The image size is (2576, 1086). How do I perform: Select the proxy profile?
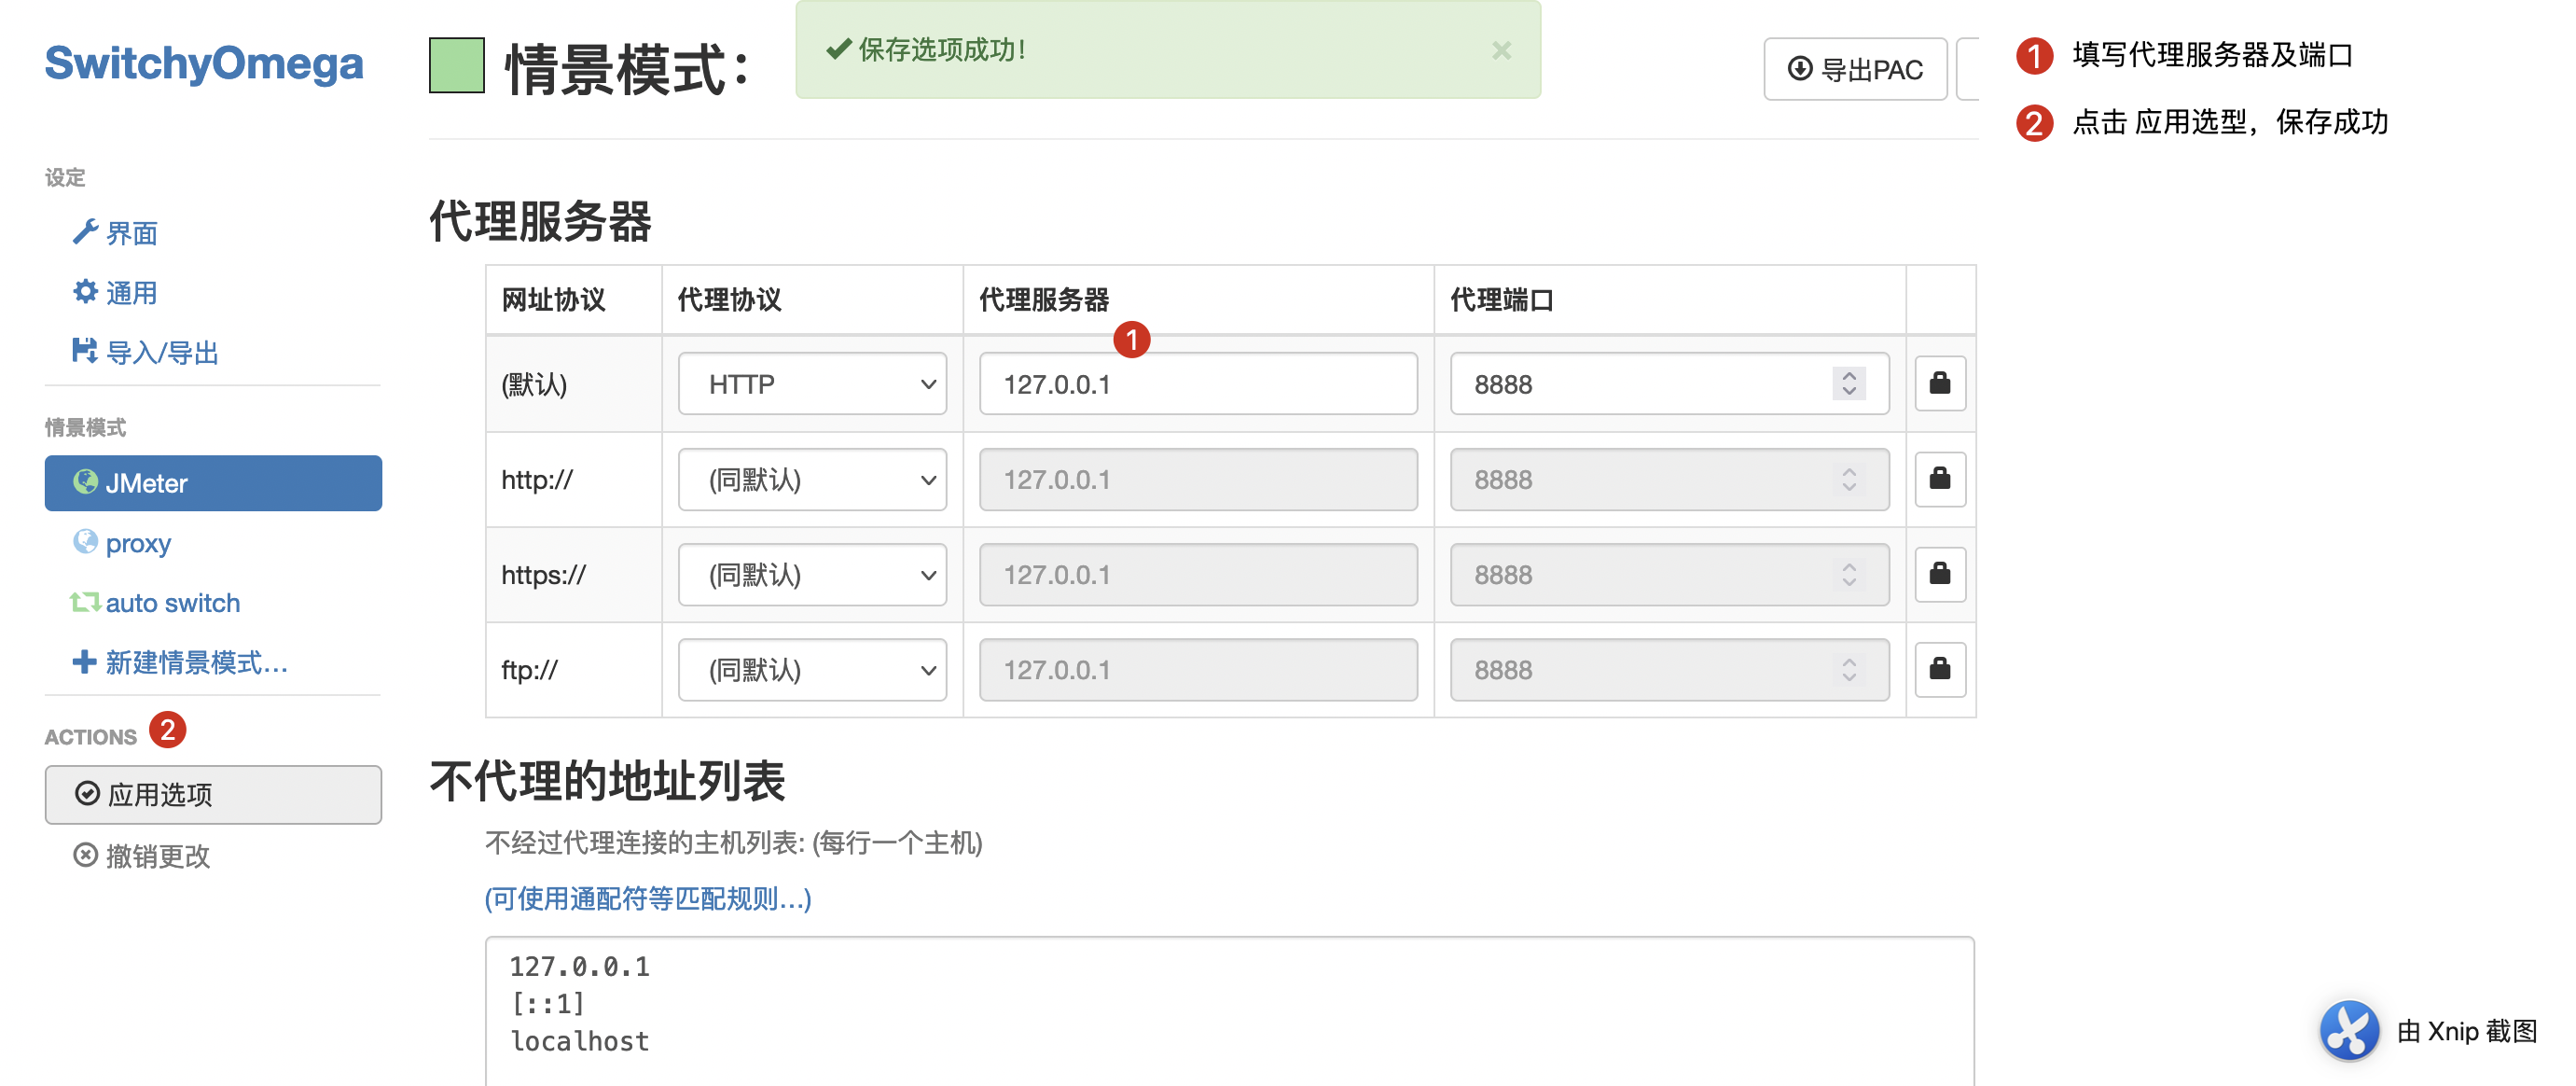137,543
